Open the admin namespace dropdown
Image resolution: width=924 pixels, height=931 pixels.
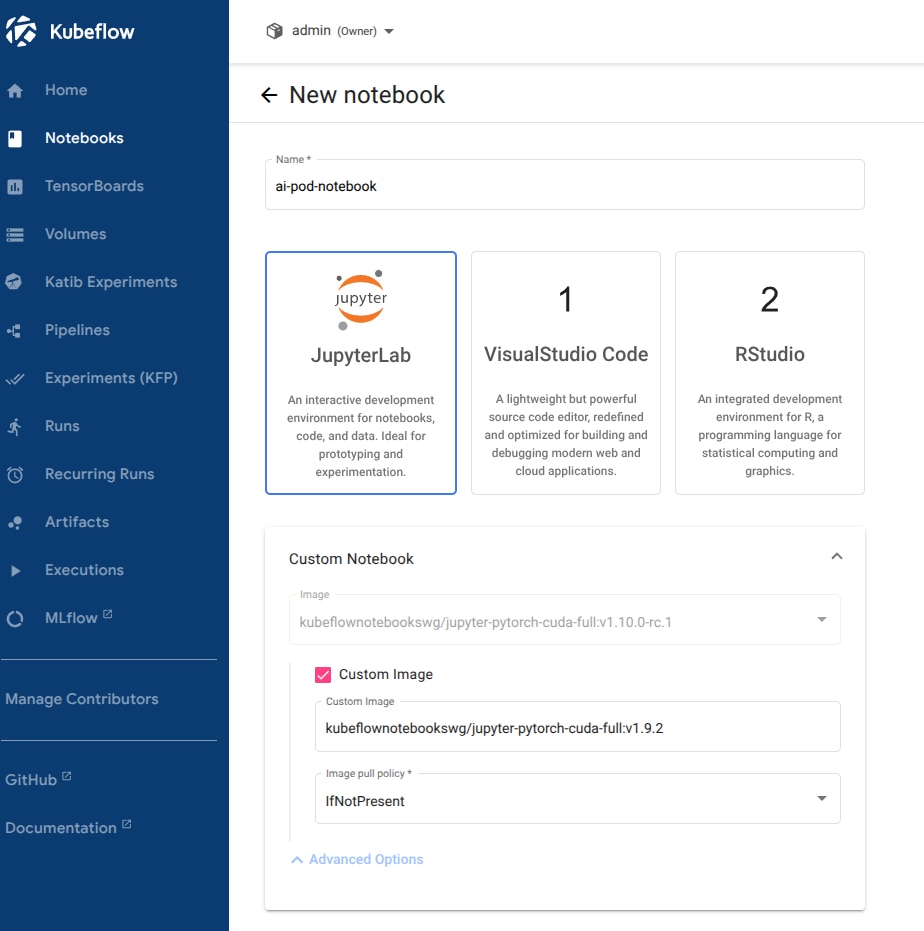coord(330,31)
